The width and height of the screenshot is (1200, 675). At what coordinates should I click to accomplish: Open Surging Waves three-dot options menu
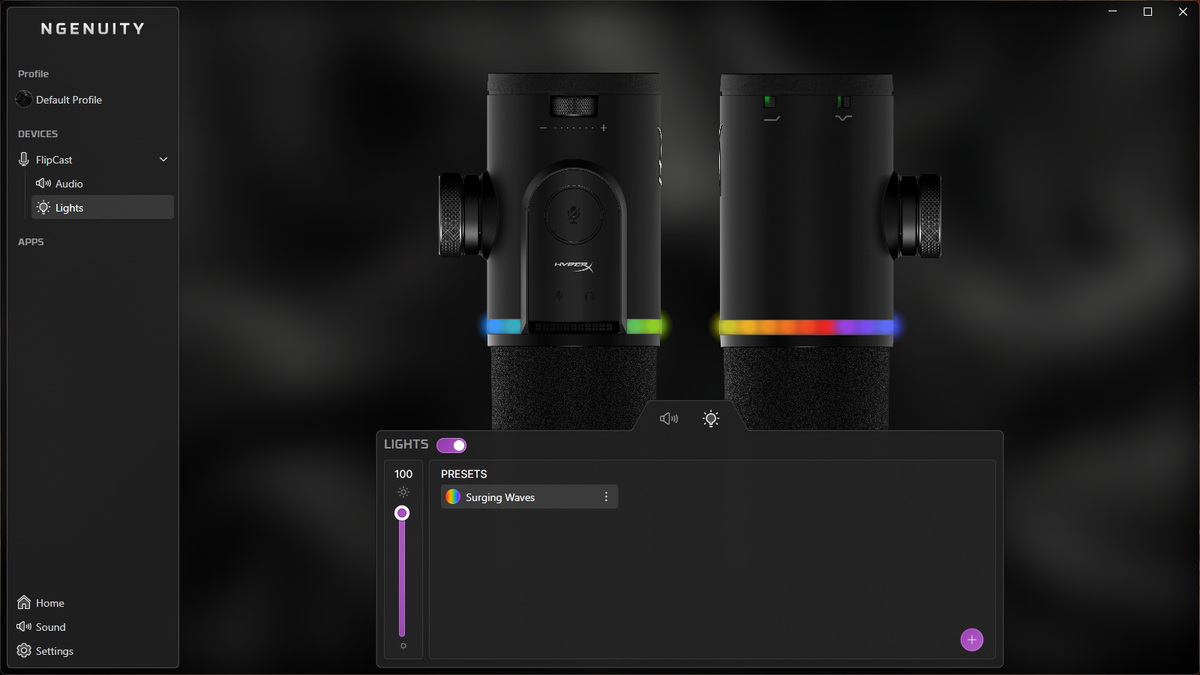pyautogui.click(x=605, y=497)
